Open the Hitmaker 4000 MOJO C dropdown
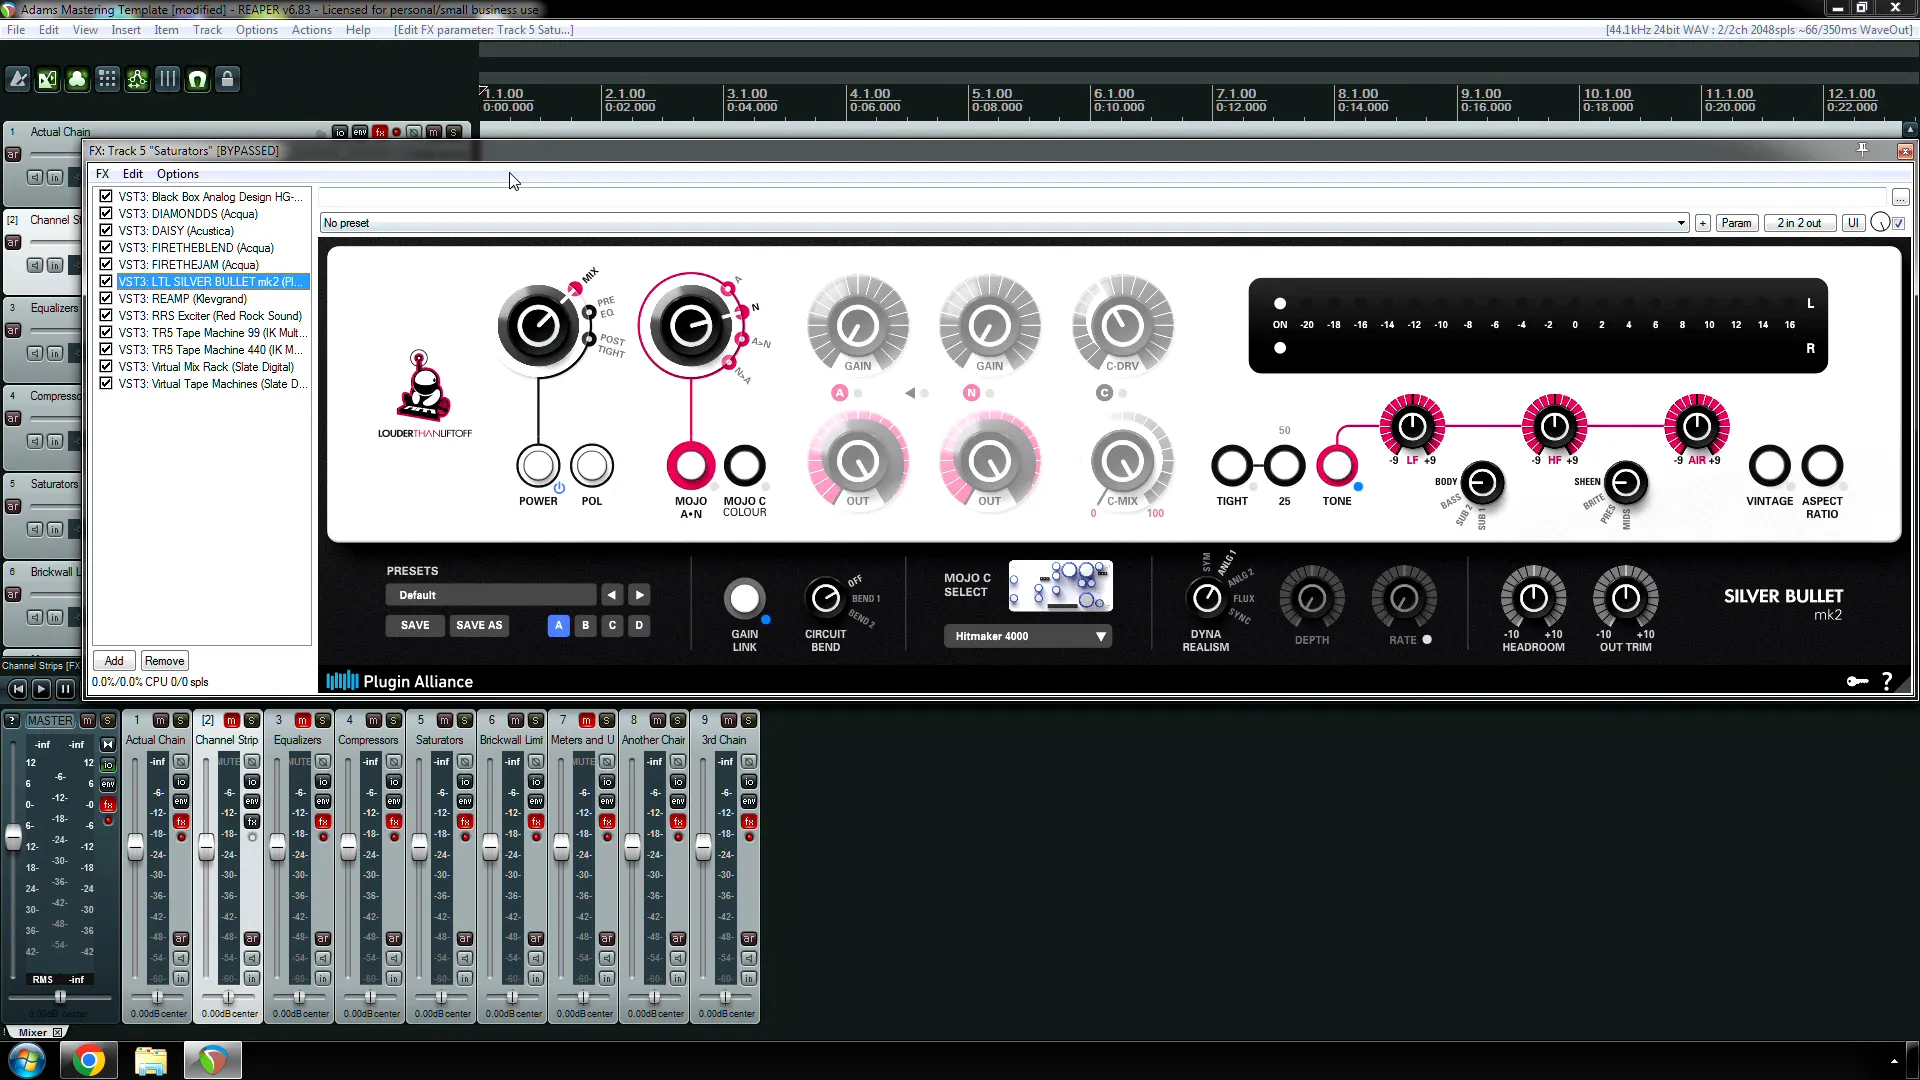Image resolution: width=1920 pixels, height=1080 pixels. tap(1027, 636)
